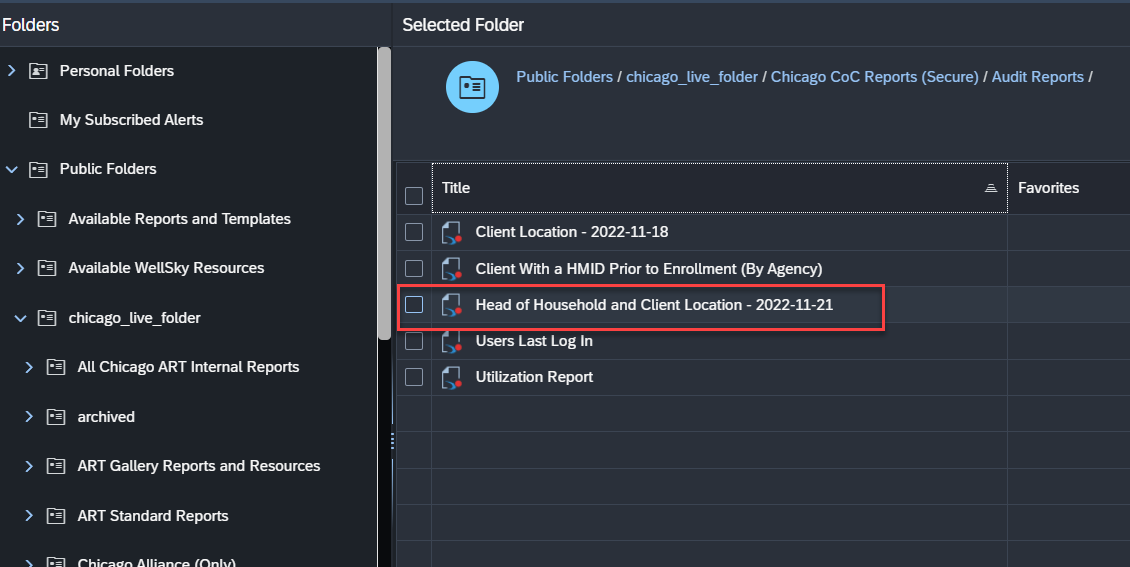Click the Favorites column header
This screenshot has height=567, width=1130.
click(1048, 188)
